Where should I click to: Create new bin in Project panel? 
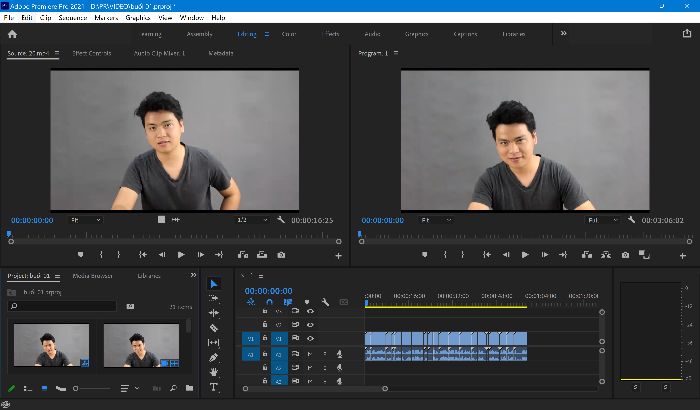(x=190, y=388)
